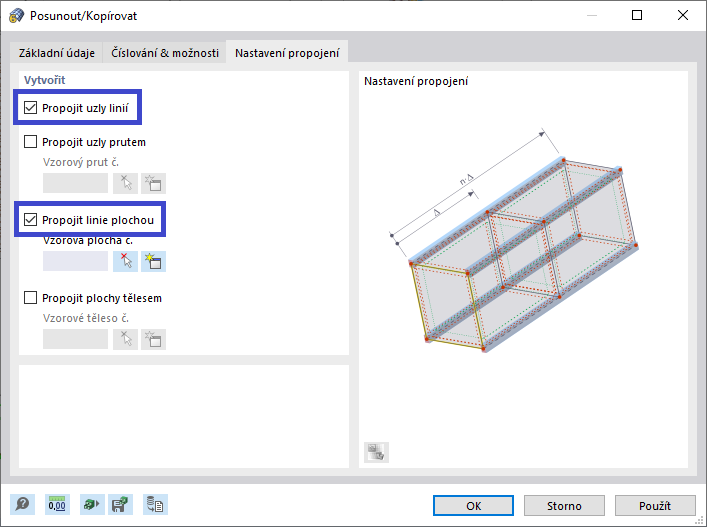
Task: Click new solid icon next to Vzorové těleso č.
Action: (x=153, y=339)
